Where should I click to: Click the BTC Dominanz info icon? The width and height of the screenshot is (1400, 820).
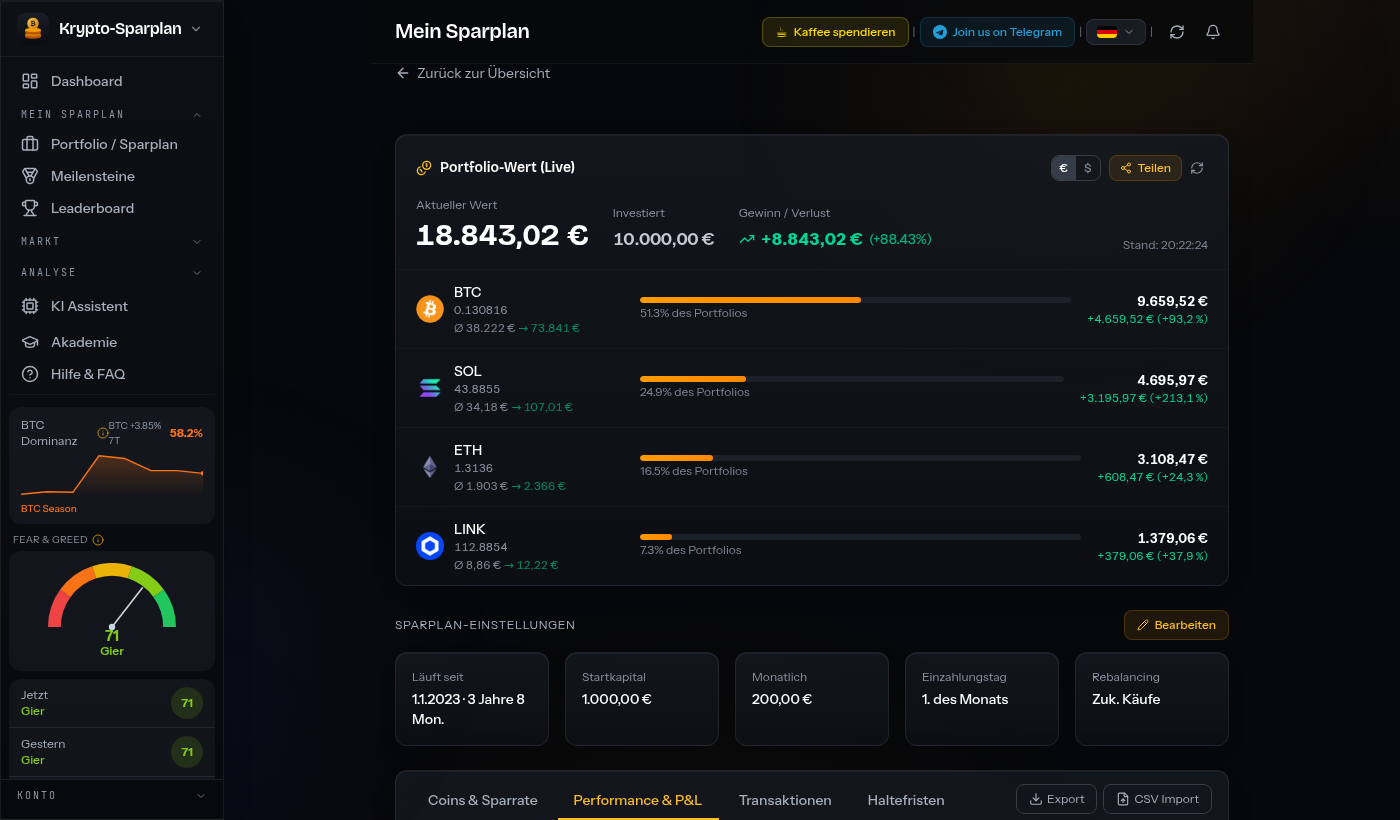pyautogui.click(x=102, y=433)
